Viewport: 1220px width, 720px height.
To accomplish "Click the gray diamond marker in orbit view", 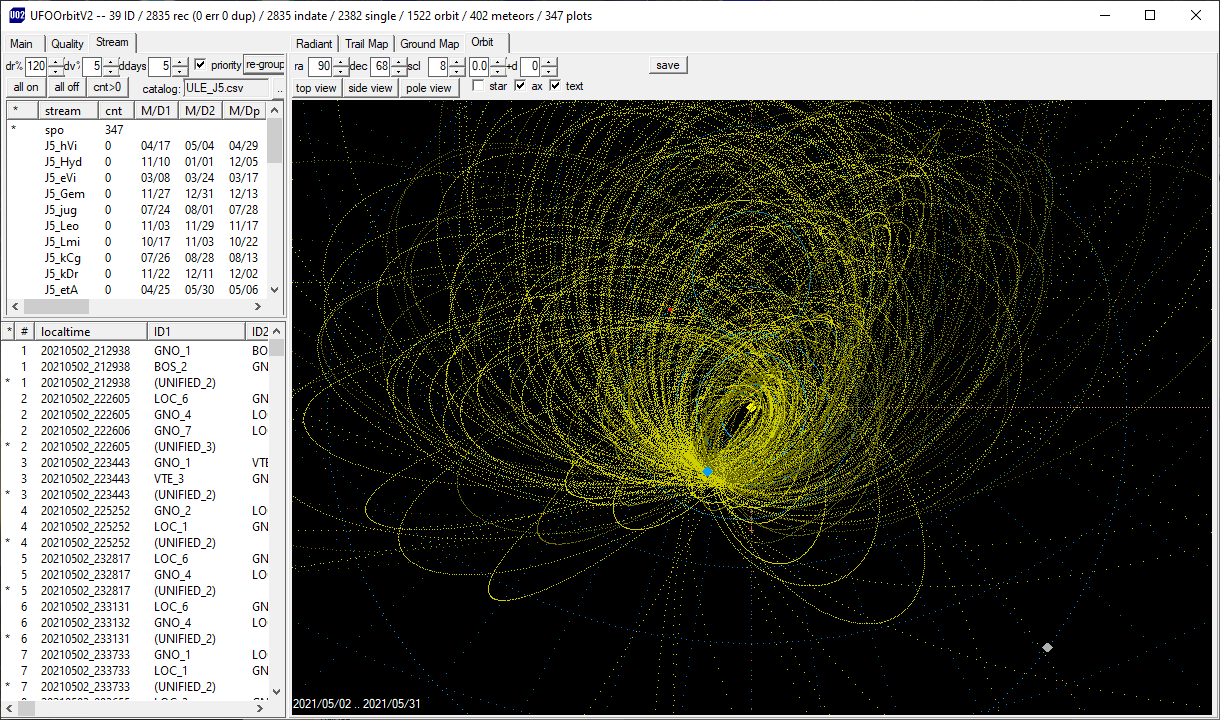I will (x=1047, y=647).
